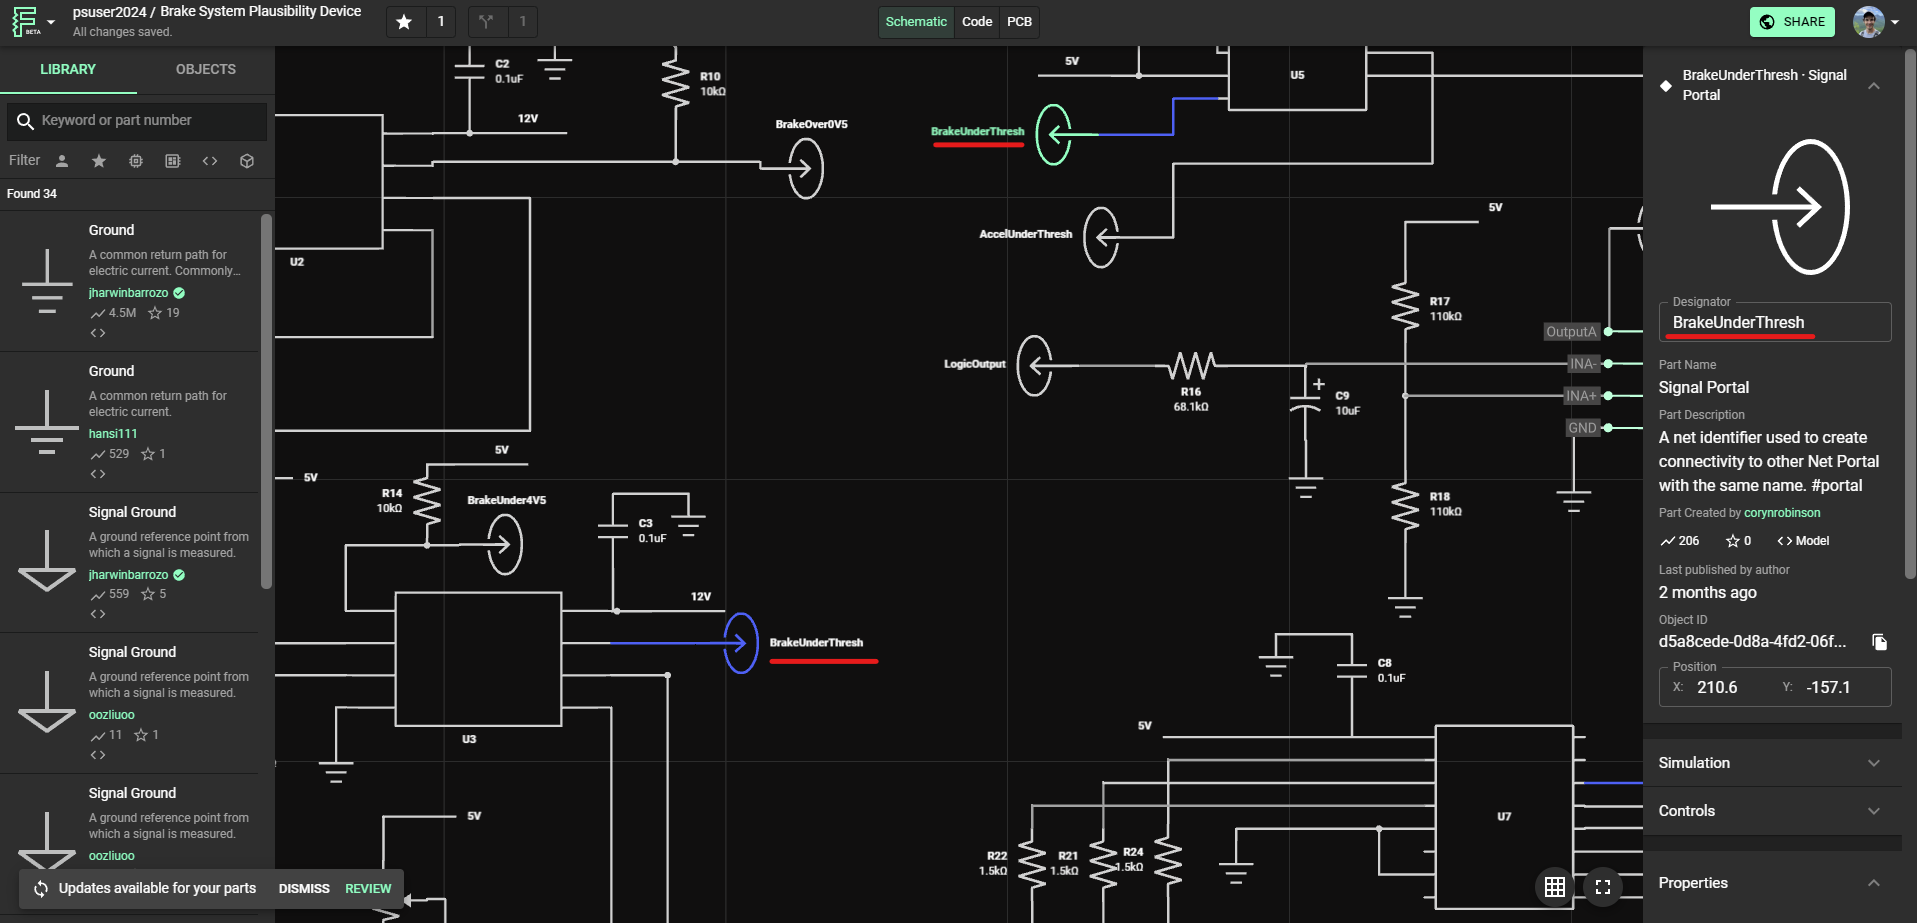Screen dimensions: 1917x923
Task: Filter library by starred parts
Action: 99,161
